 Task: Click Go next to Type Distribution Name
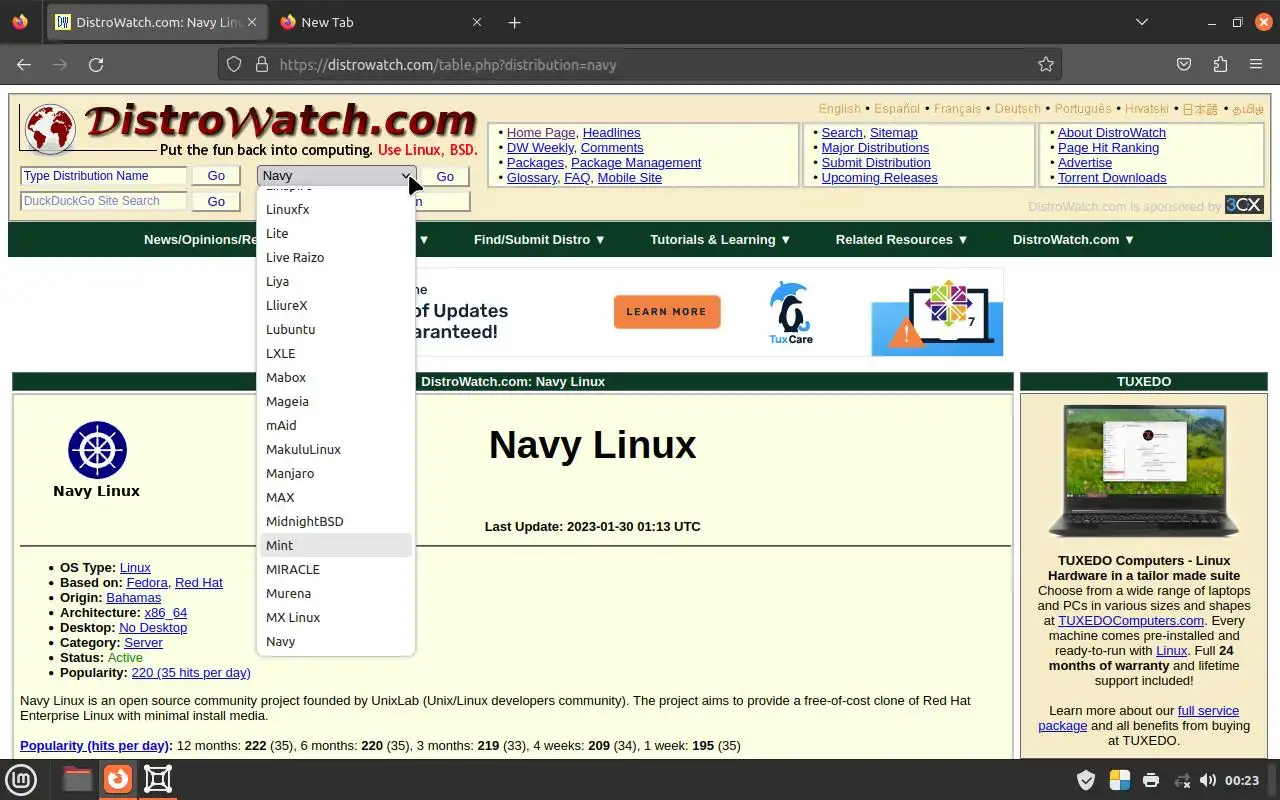216,176
